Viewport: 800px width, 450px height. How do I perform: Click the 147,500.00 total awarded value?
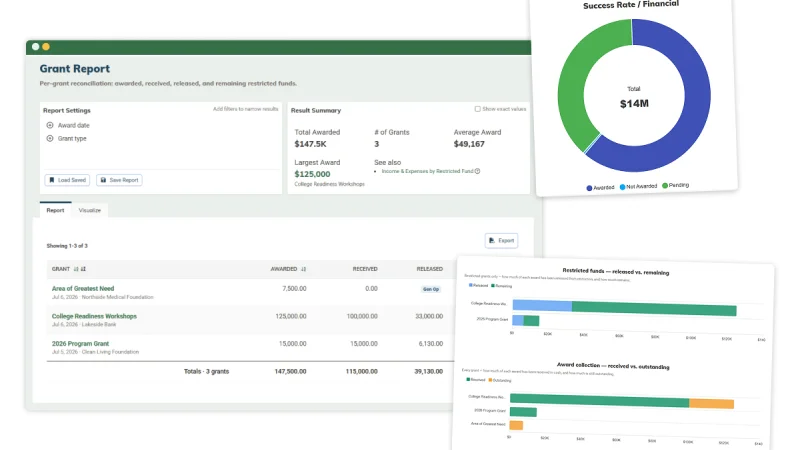tap(290, 371)
